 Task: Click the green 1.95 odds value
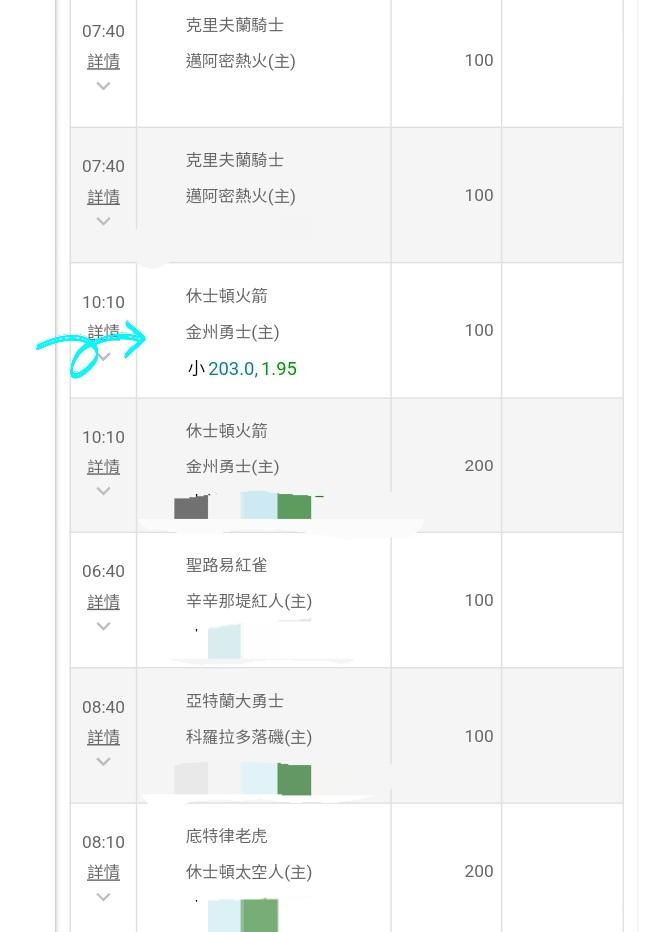point(279,369)
